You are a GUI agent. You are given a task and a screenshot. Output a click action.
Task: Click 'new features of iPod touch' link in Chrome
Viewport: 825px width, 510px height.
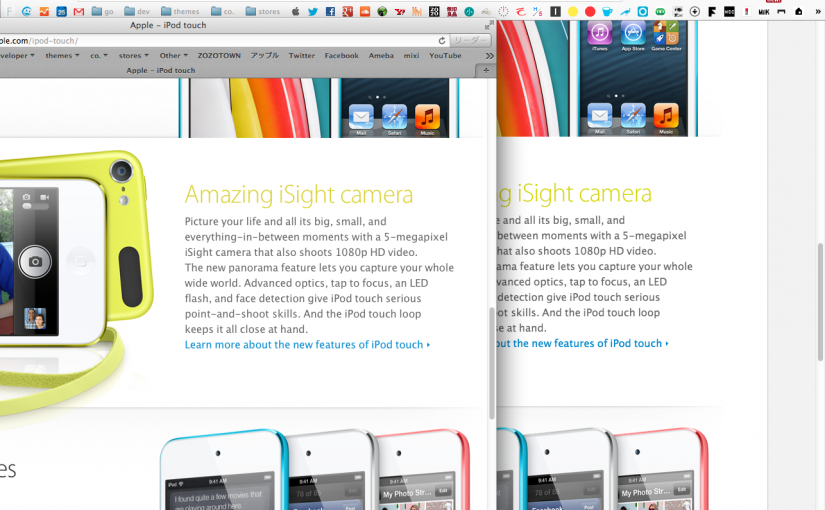582,343
